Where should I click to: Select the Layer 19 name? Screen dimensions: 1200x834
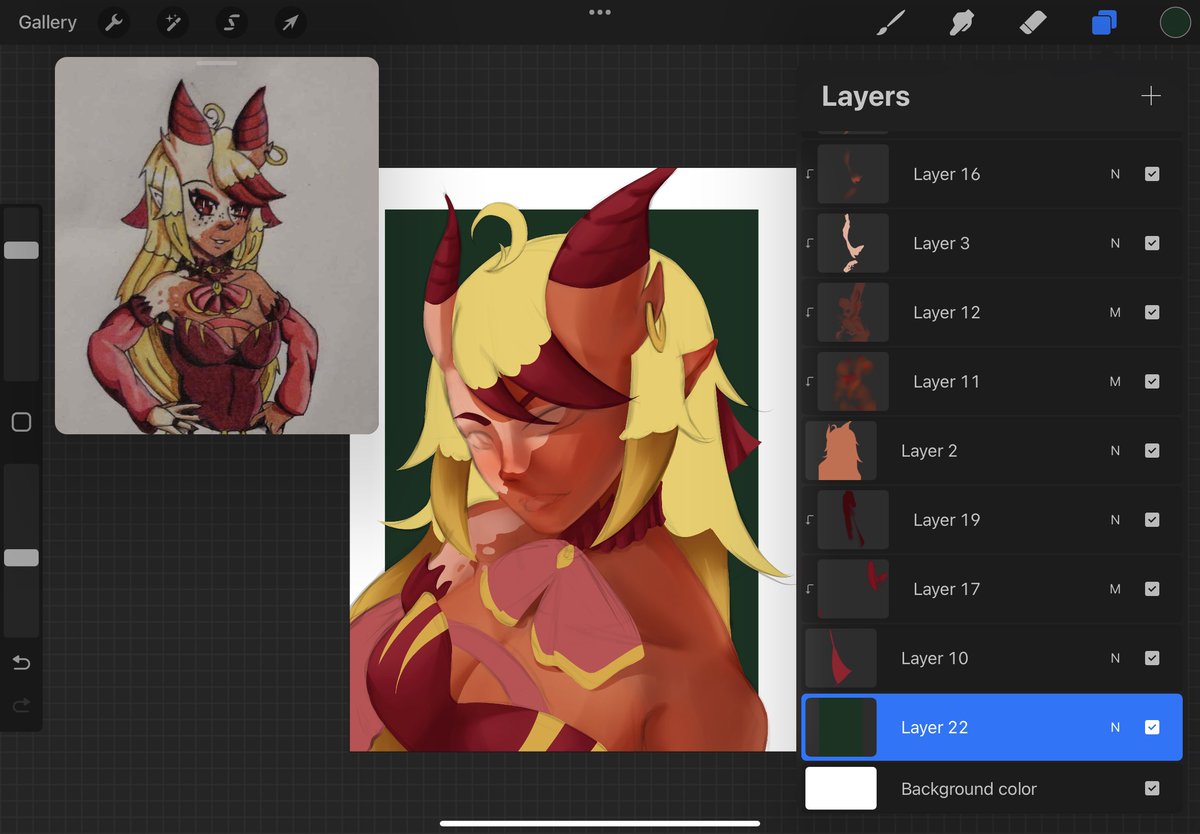coord(946,520)
